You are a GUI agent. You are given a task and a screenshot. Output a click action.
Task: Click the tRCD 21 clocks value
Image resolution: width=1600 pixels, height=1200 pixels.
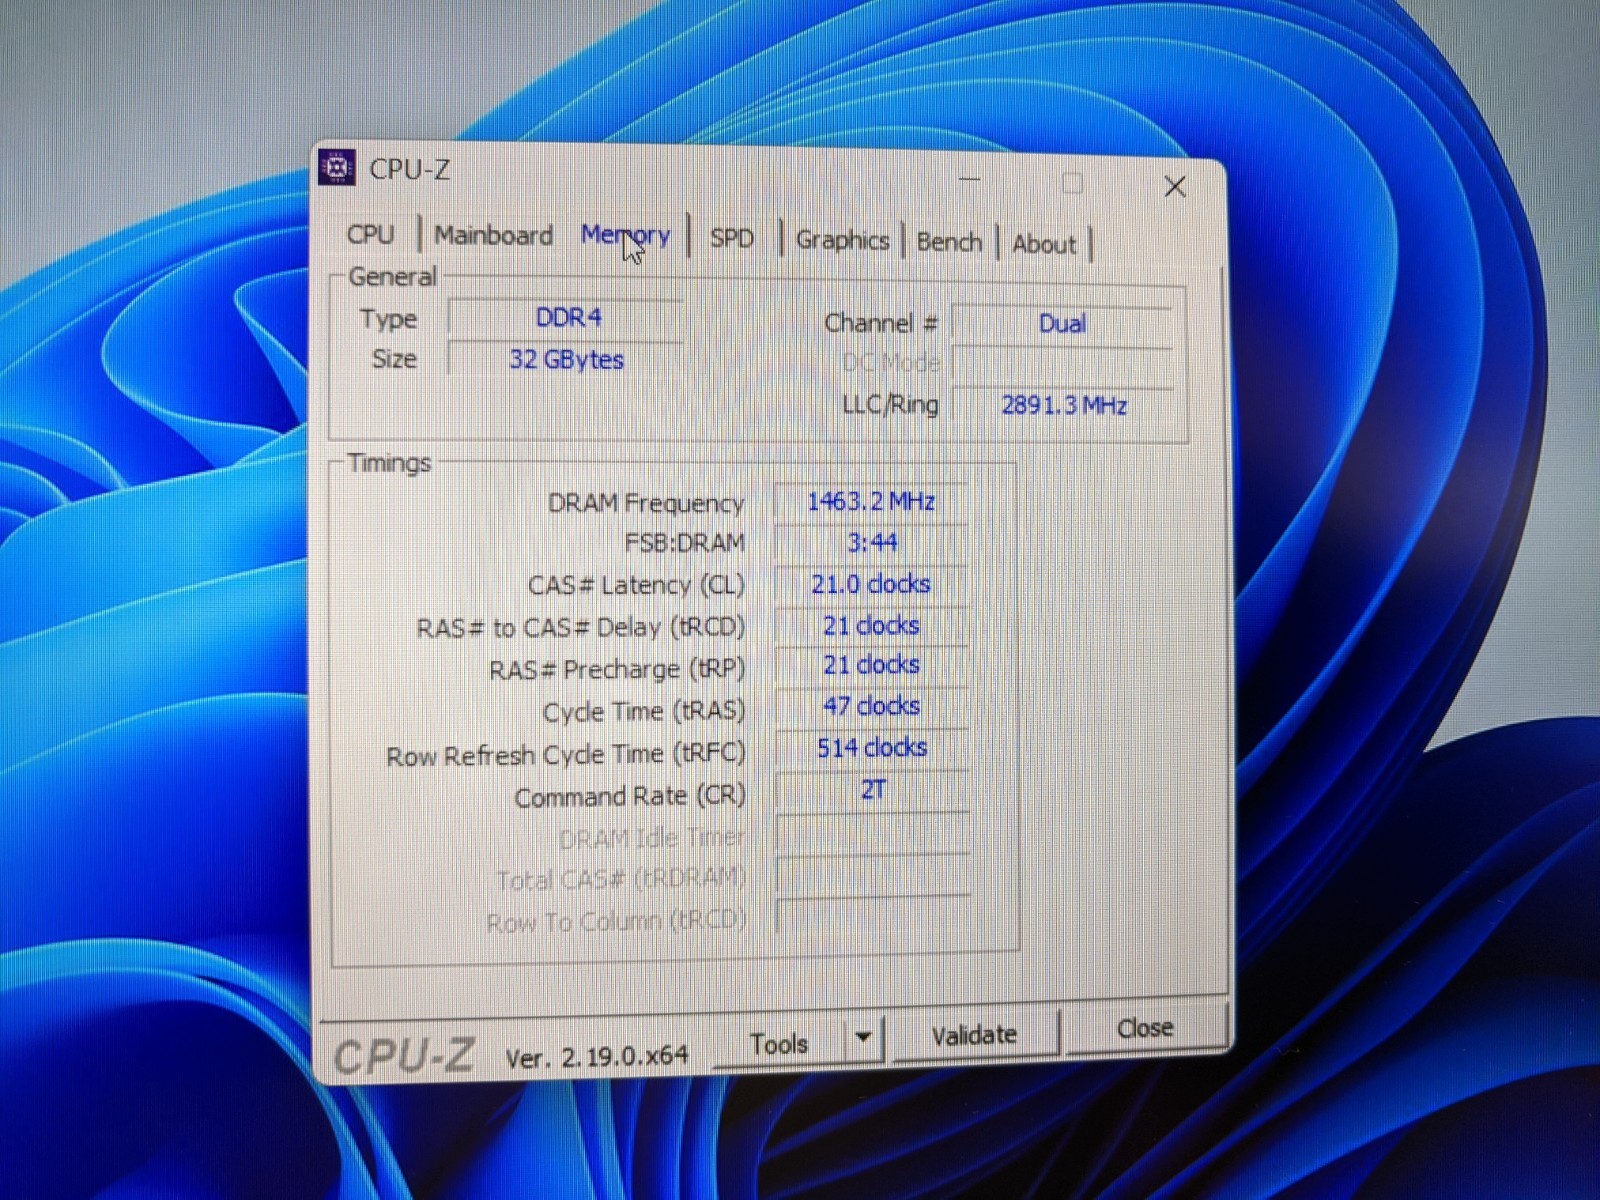click(x=871, y=625)
